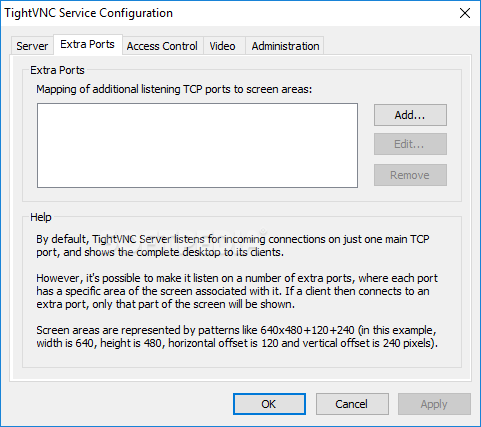481x427 pixels.
Task: Open the Access Control tab
Action: point(162,46)
